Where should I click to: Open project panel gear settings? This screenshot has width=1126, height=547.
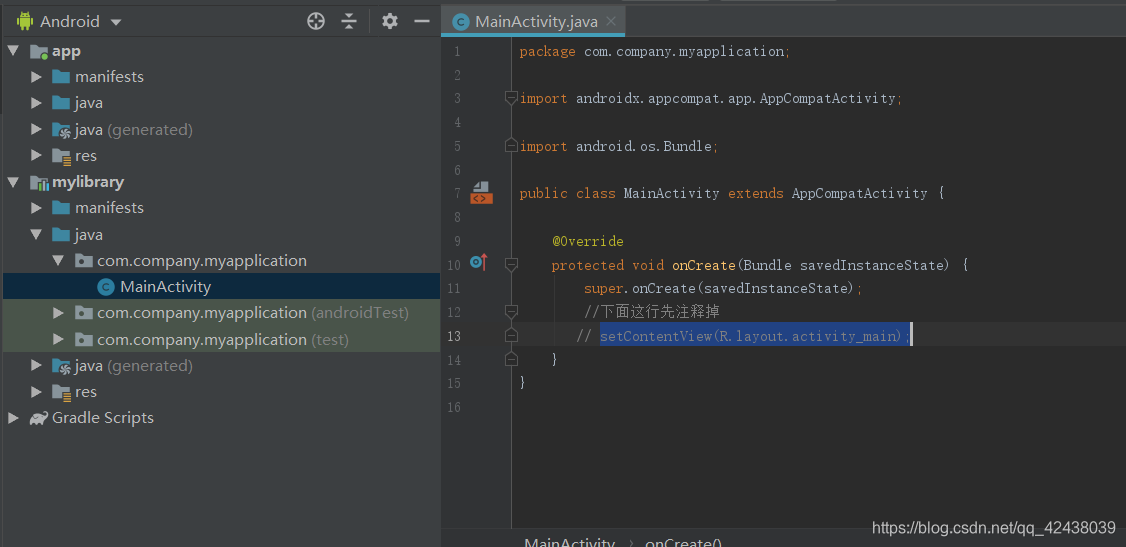390,22
